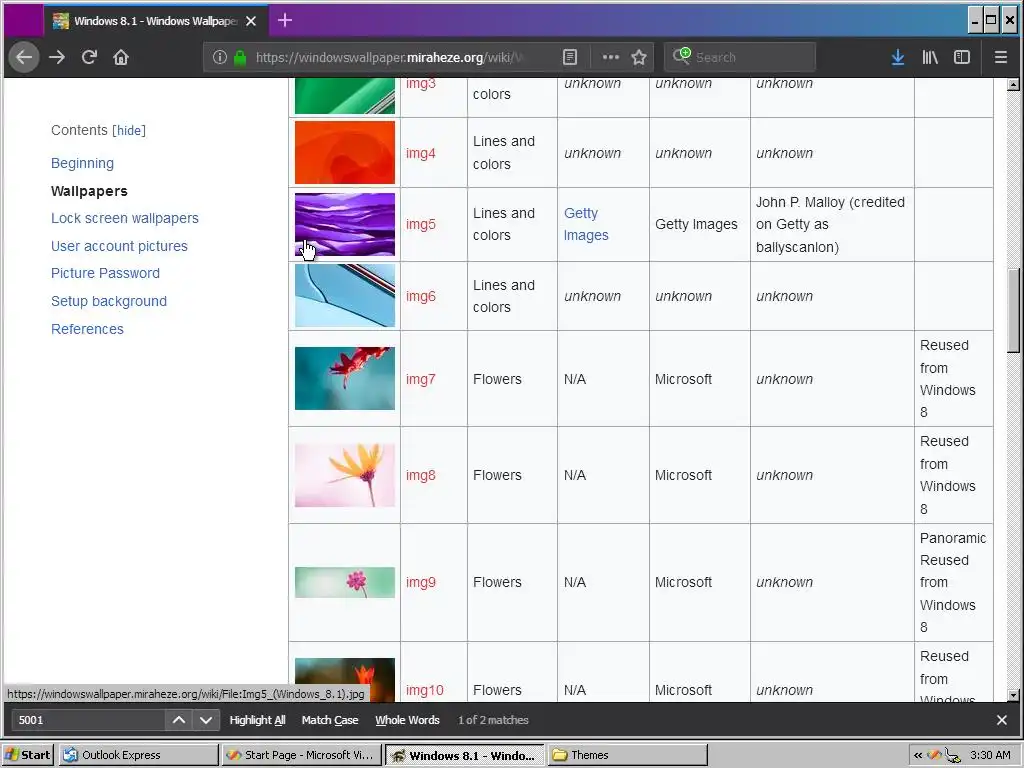
Task: Open the img4 file link
Action: pyautogui.click(x=421, y=153)
